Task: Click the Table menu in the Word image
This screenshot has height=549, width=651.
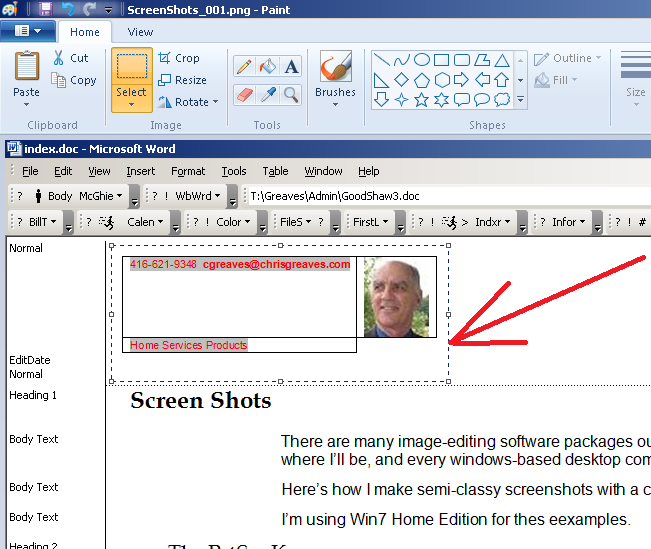Action: pyautogui.click(x=275, y=171)
